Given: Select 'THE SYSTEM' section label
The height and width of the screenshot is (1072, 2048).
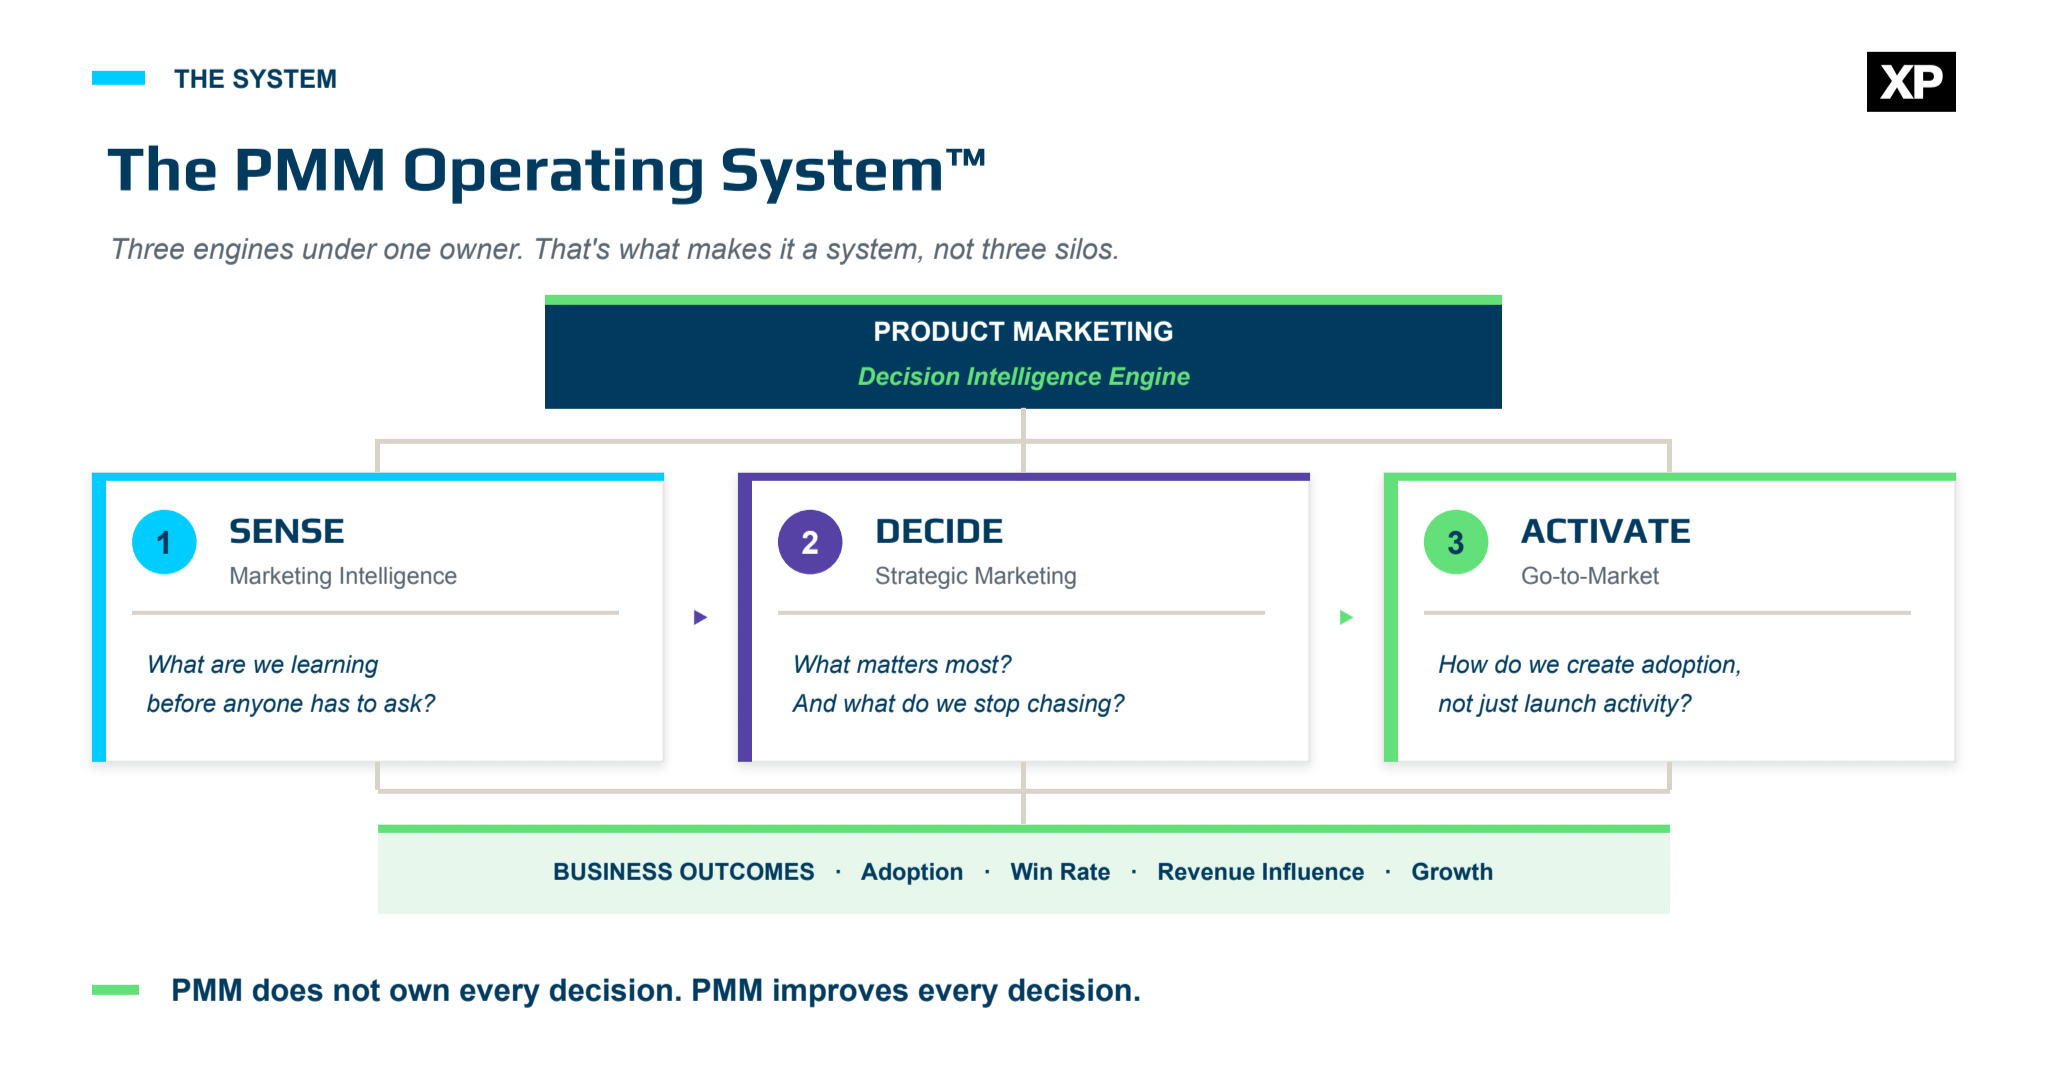Looking at the screenshot, I should click(x=255, y=79).
